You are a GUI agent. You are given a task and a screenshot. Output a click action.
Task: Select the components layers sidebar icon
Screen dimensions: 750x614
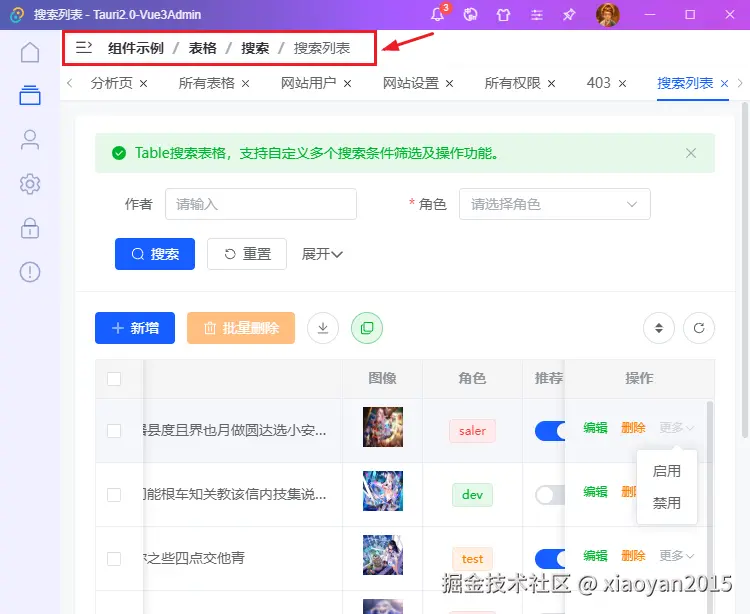(x=30, y=95)
